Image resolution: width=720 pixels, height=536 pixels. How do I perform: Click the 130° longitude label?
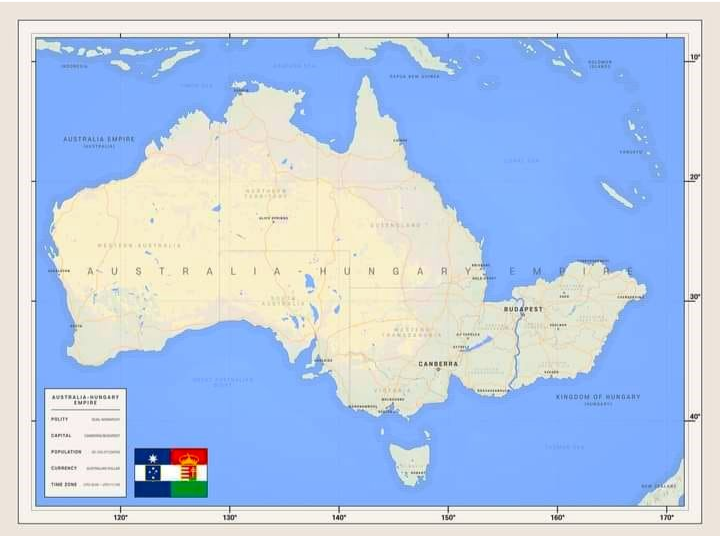coord(230,518)
